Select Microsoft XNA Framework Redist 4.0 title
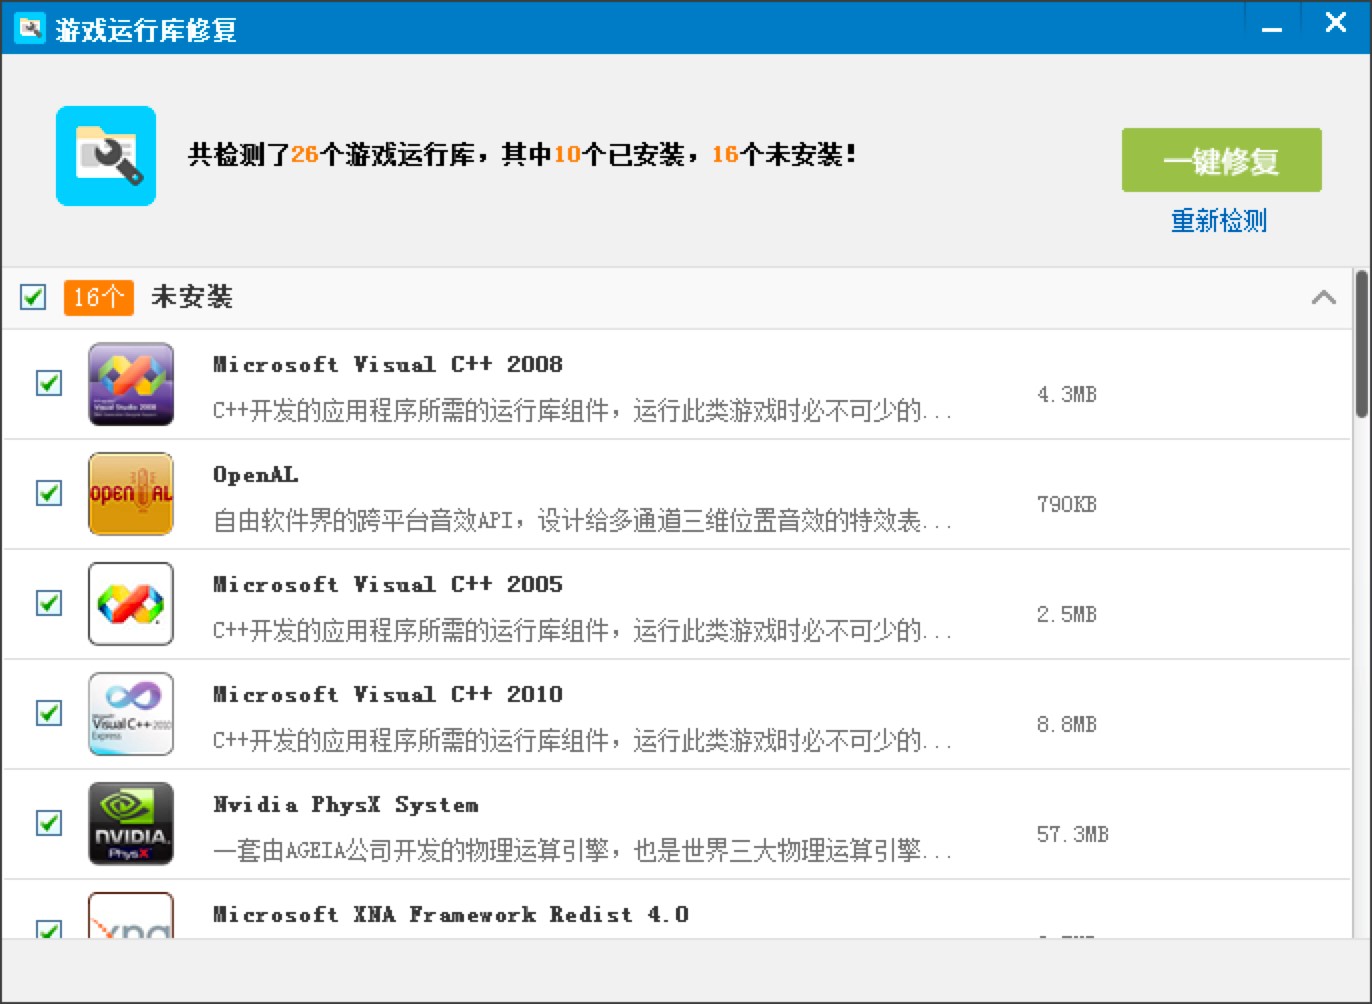The image size is (1372, 1004). 451,914
